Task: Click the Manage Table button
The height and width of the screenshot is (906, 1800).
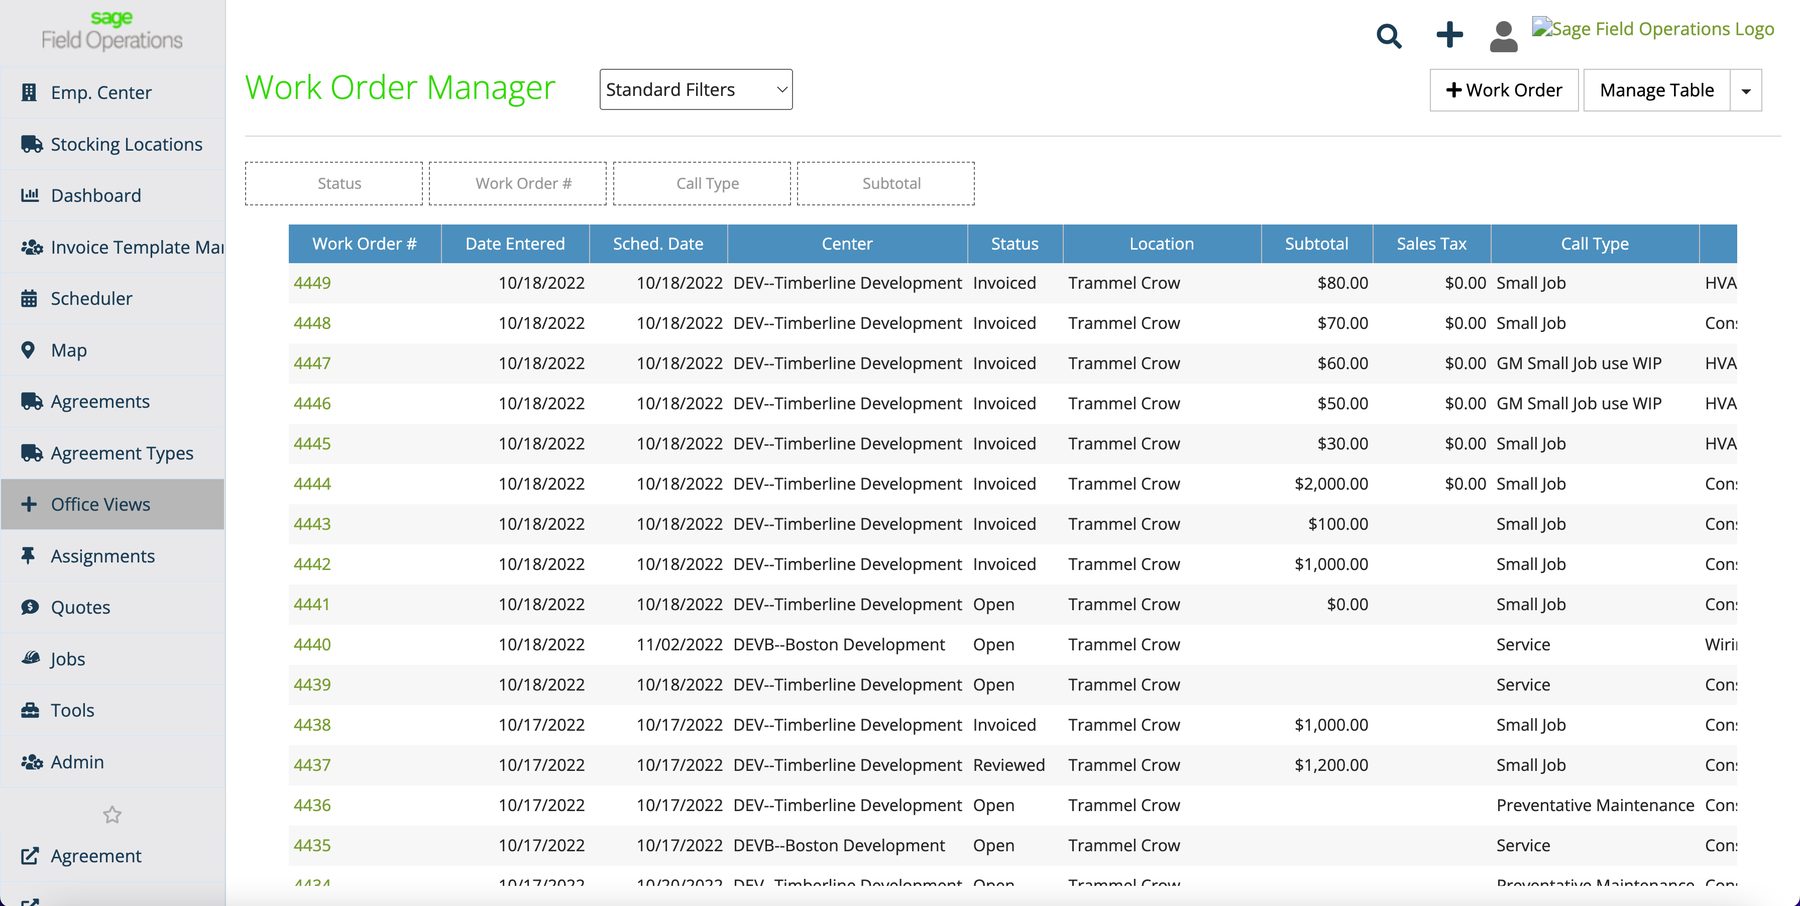Action: (1657, 90)
